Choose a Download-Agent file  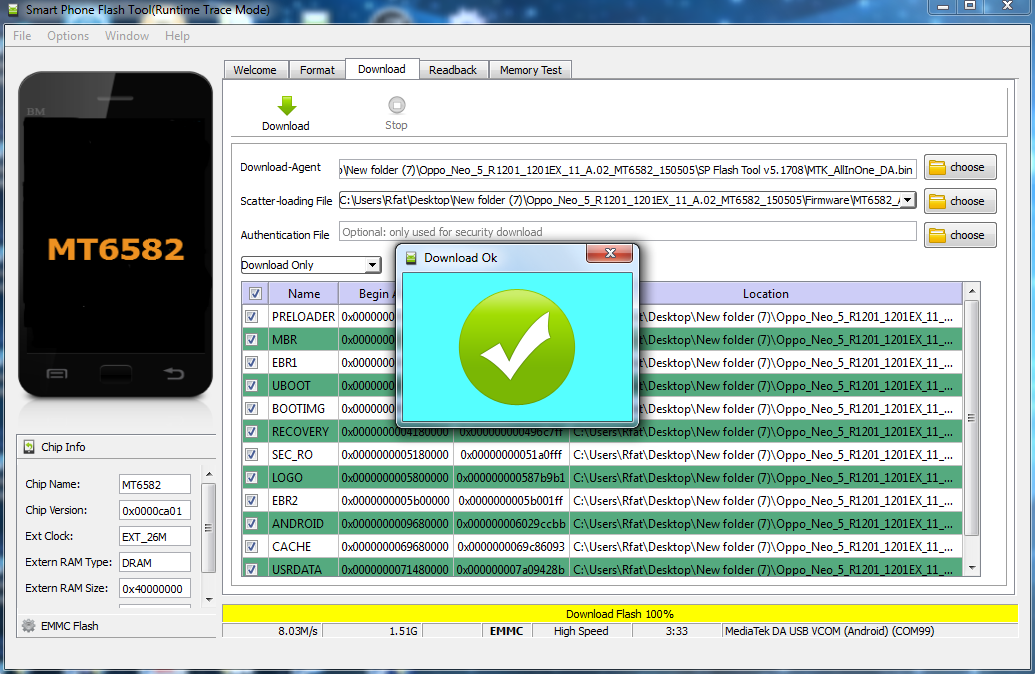point(960,168)
